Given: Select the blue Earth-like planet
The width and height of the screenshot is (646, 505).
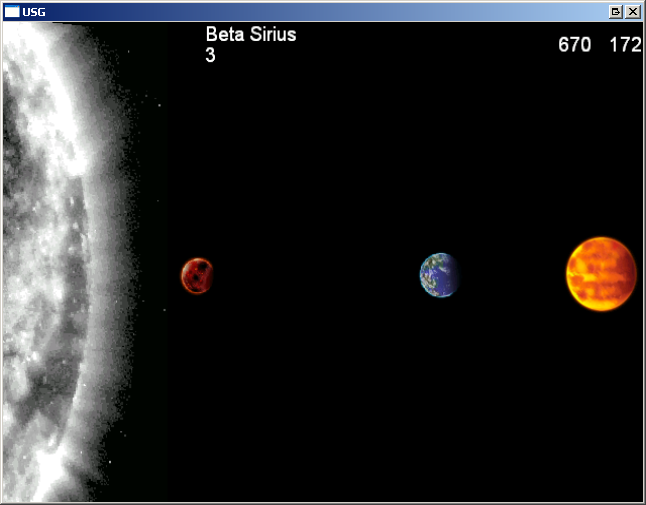Looking at the screenshot, I should tap(440, 275).
